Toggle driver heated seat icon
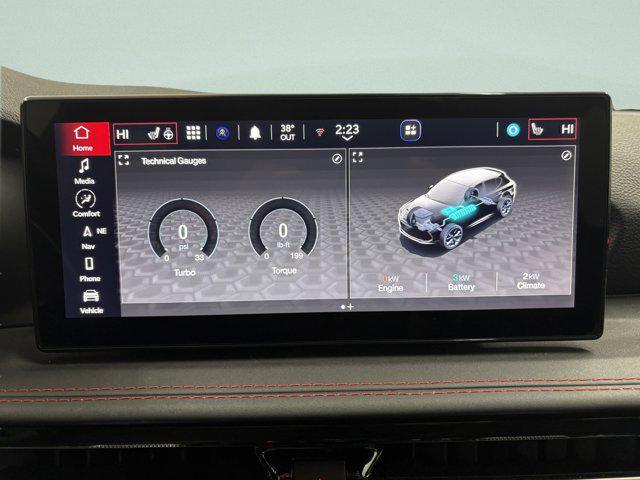Image resolution: width=640 pixels, height=480 pixels. tap(153, 133)
